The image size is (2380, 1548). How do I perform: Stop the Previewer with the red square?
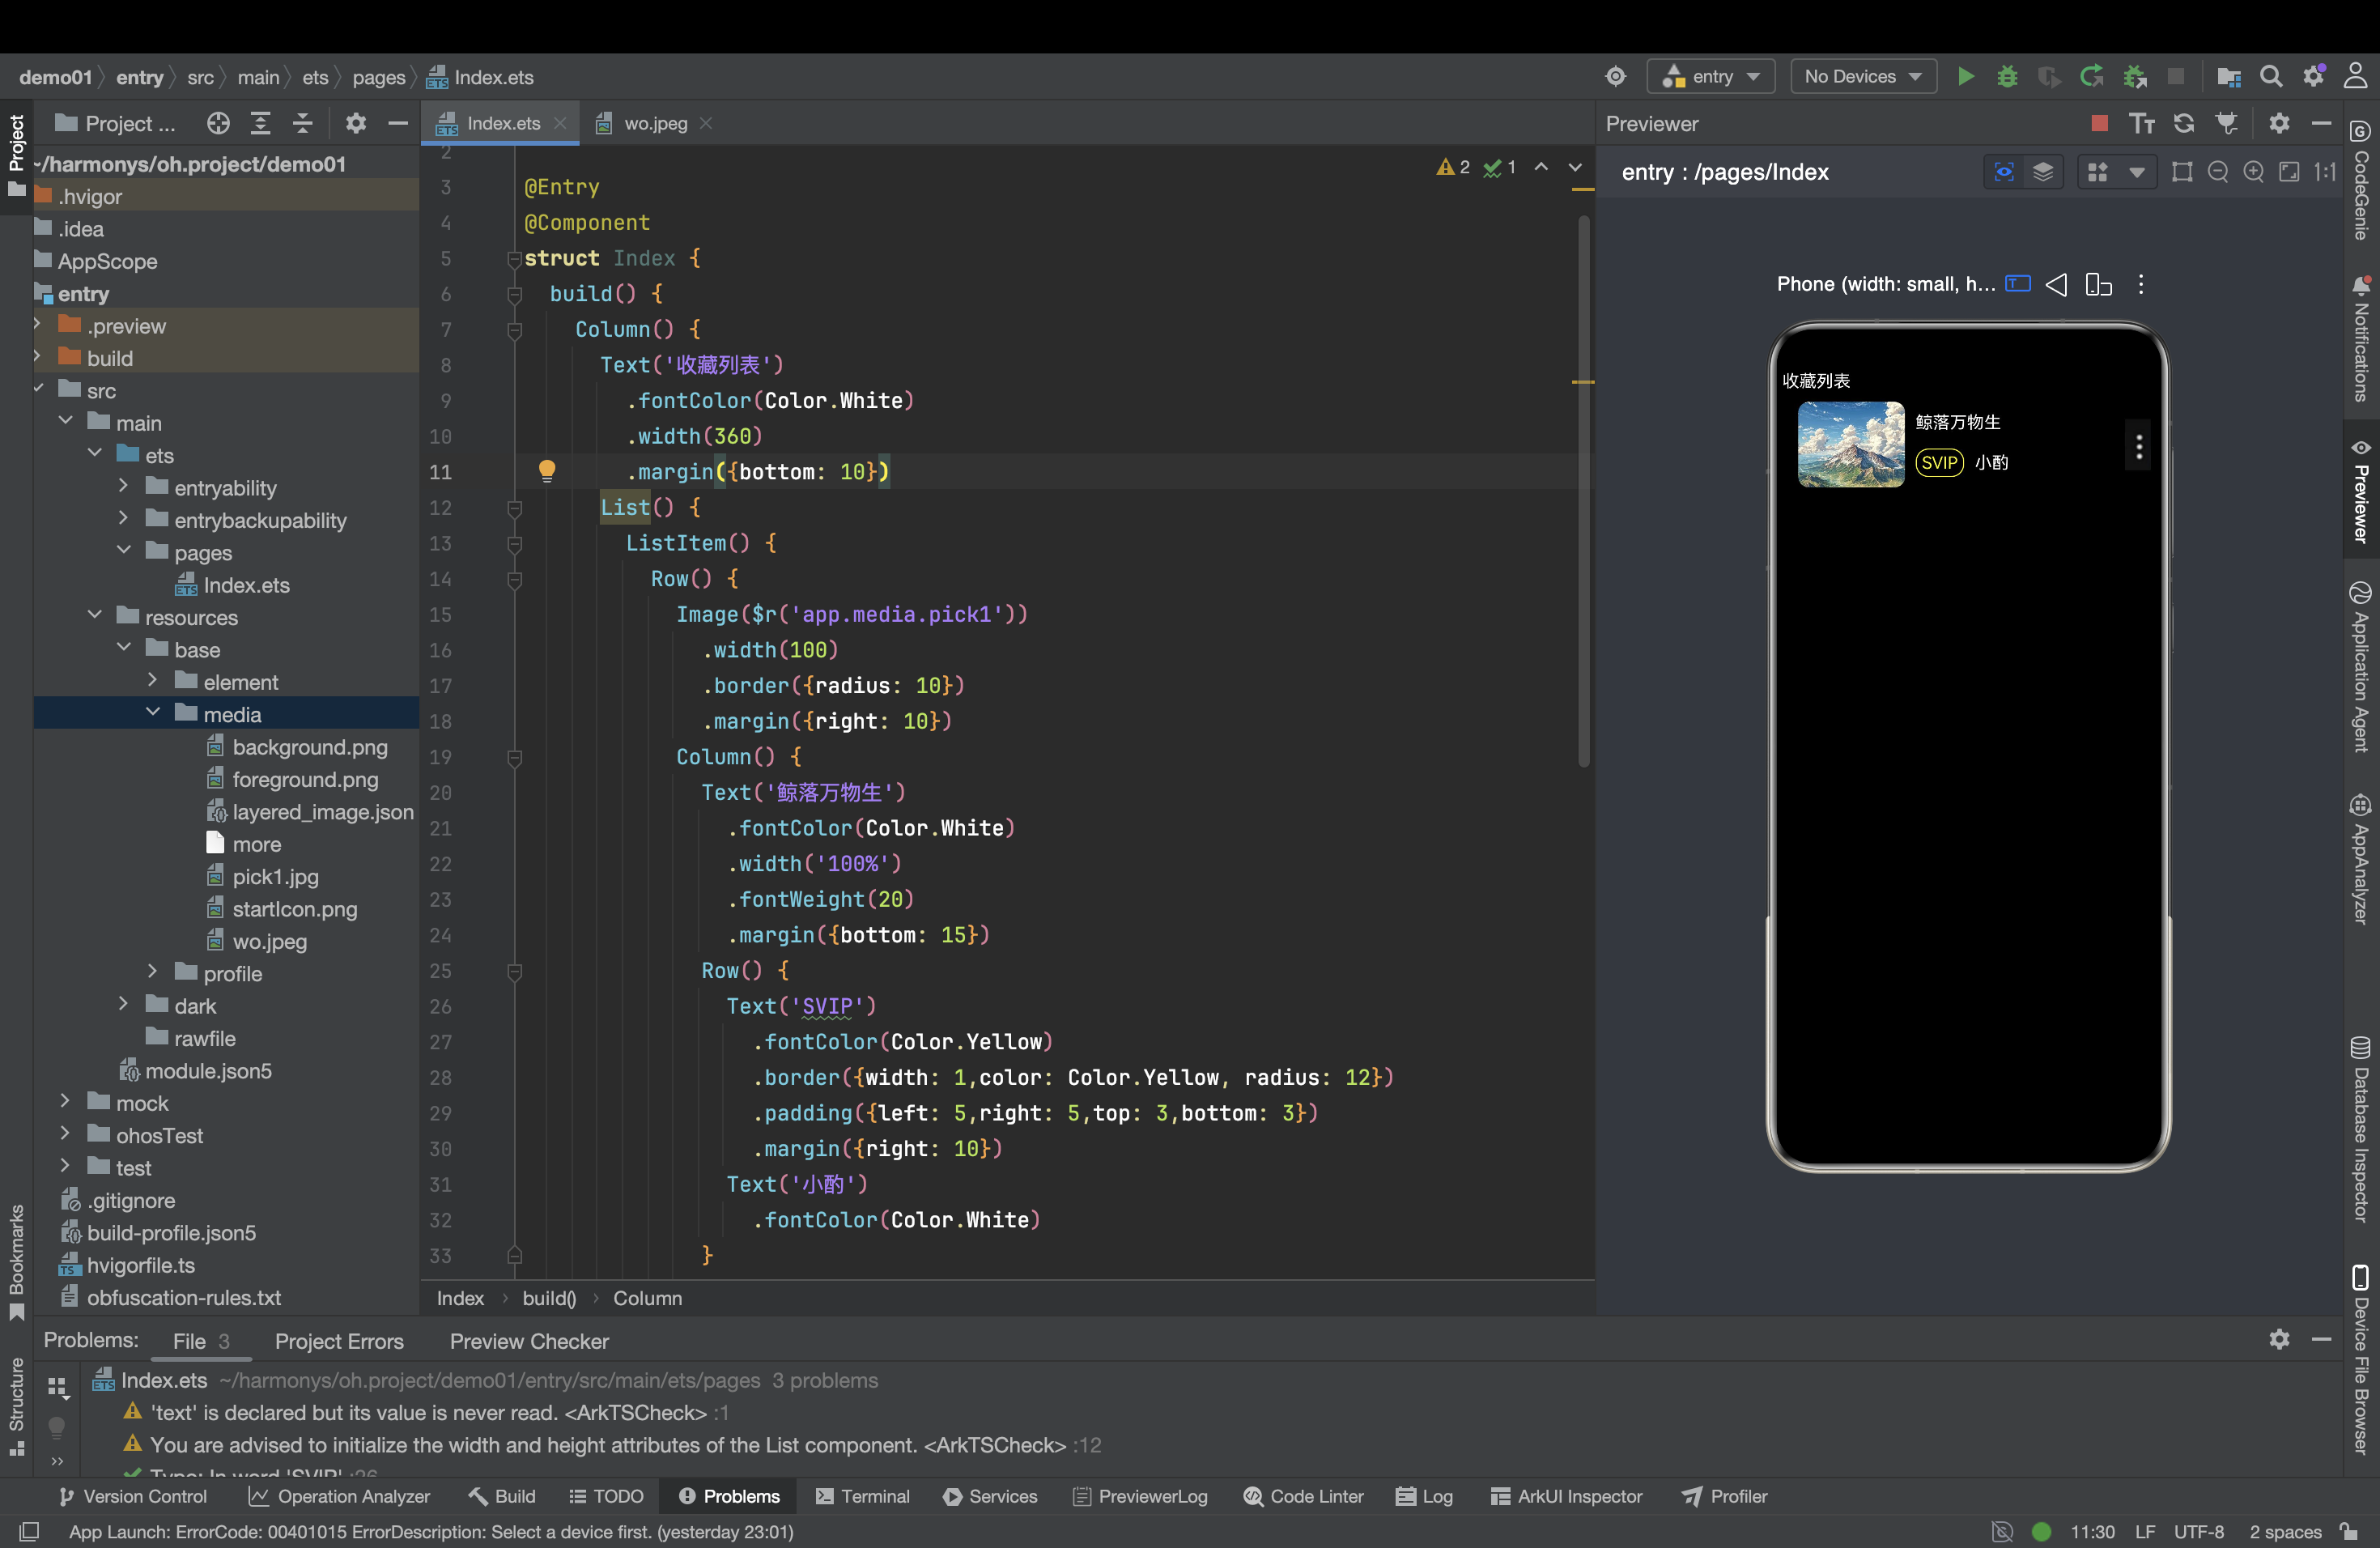[x=2099, y=123]
